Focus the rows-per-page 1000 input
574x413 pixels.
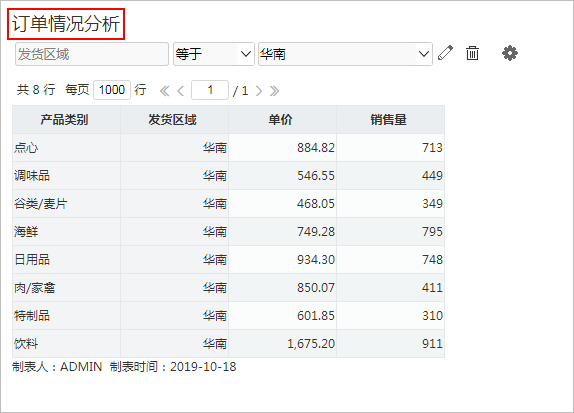click(x=112, y=90)
